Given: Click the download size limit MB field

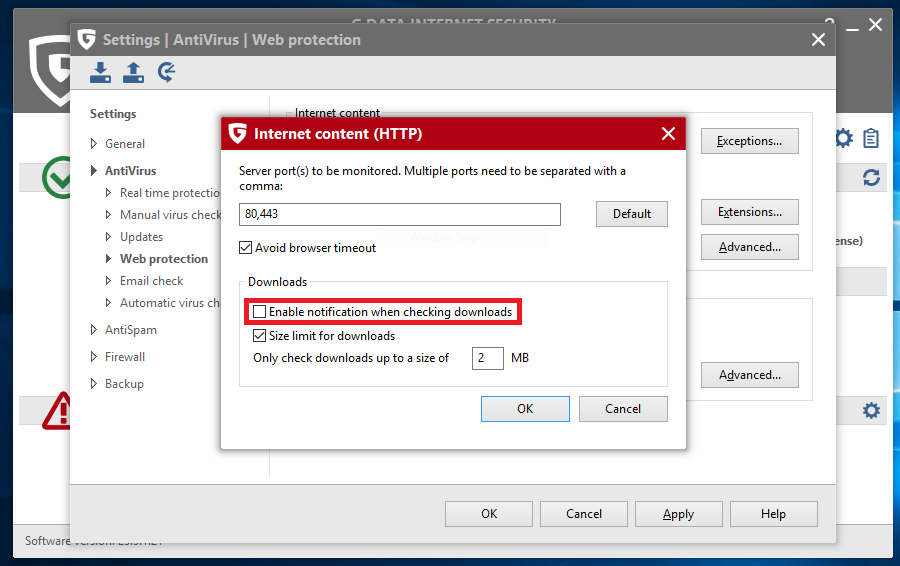Looking at the screenshot, I should click(x=487, y=358).
